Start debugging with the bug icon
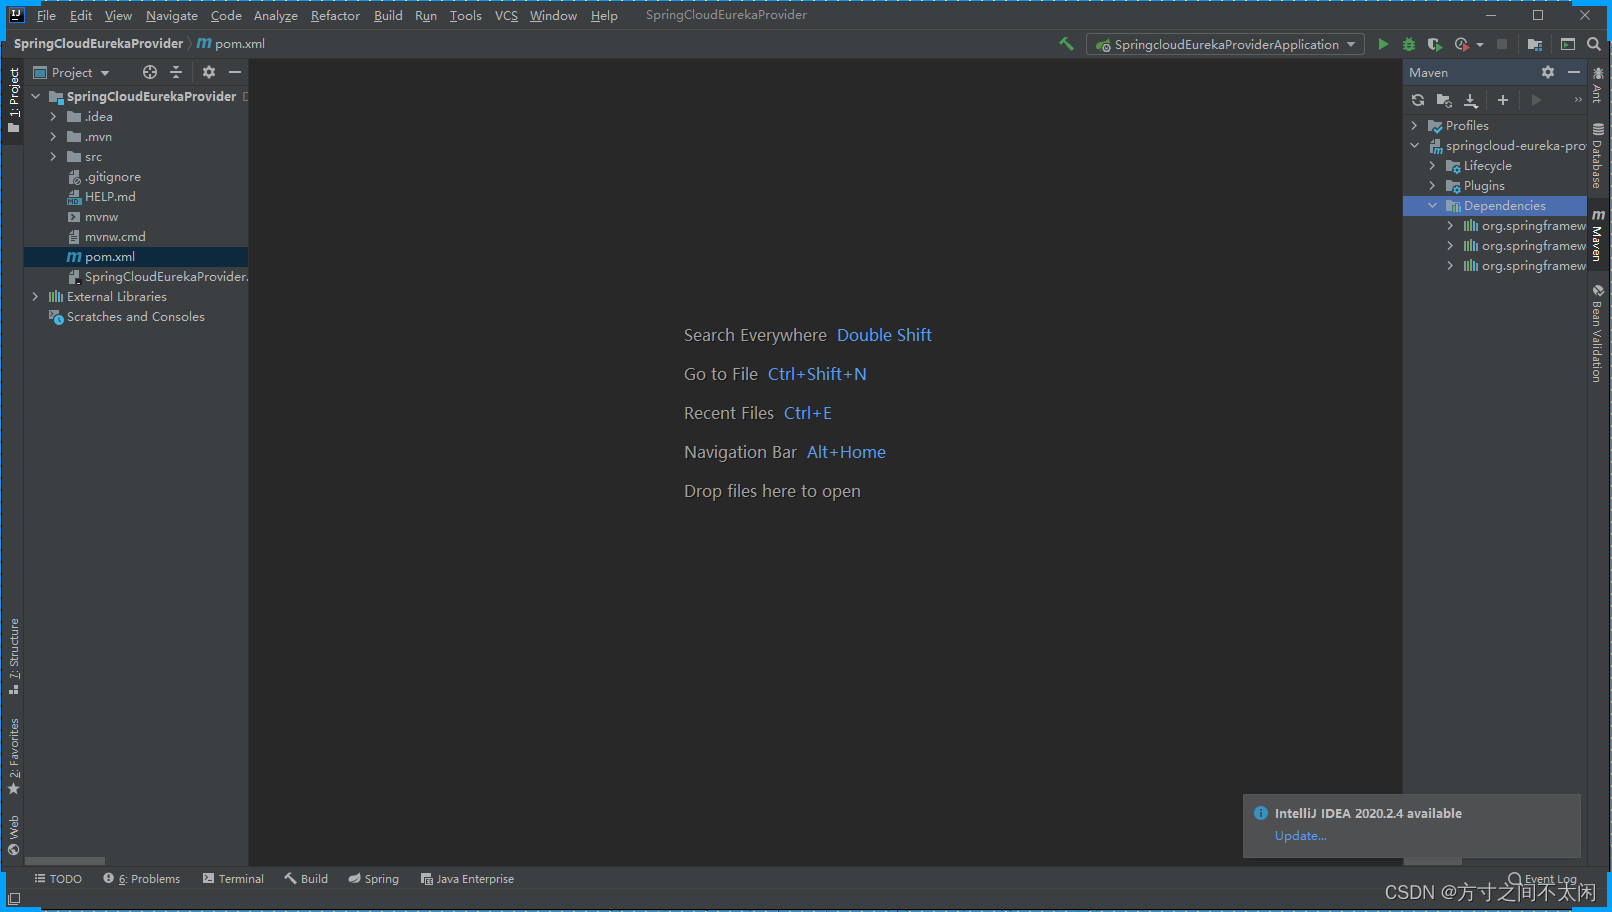1612x912 pixels. click(x=1409, y=44)
